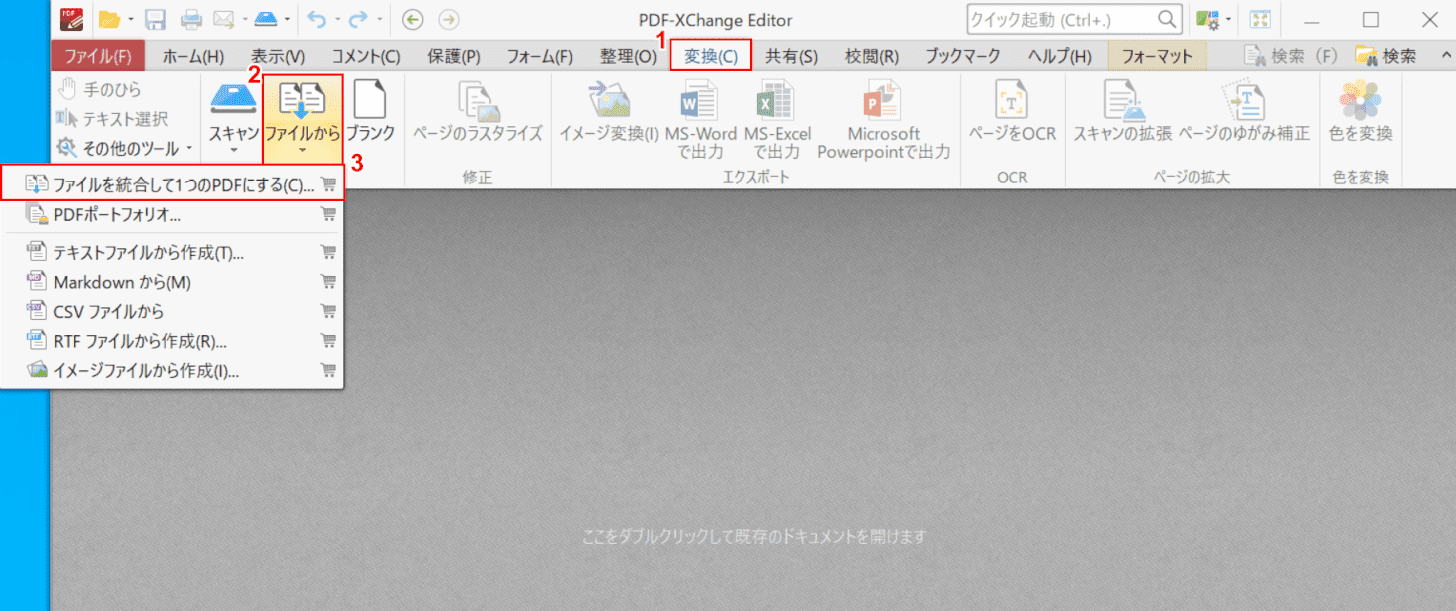Click the Open folder icon in quick toolbar
Screen dimensions: 1456x611
click(x=109, y=19)
